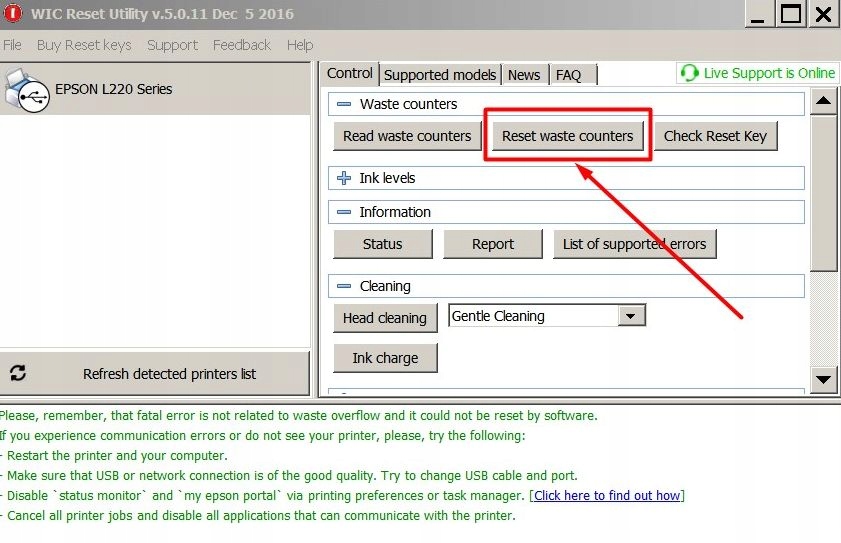
Task: Open the Support menu
Action: coord(172,45)
